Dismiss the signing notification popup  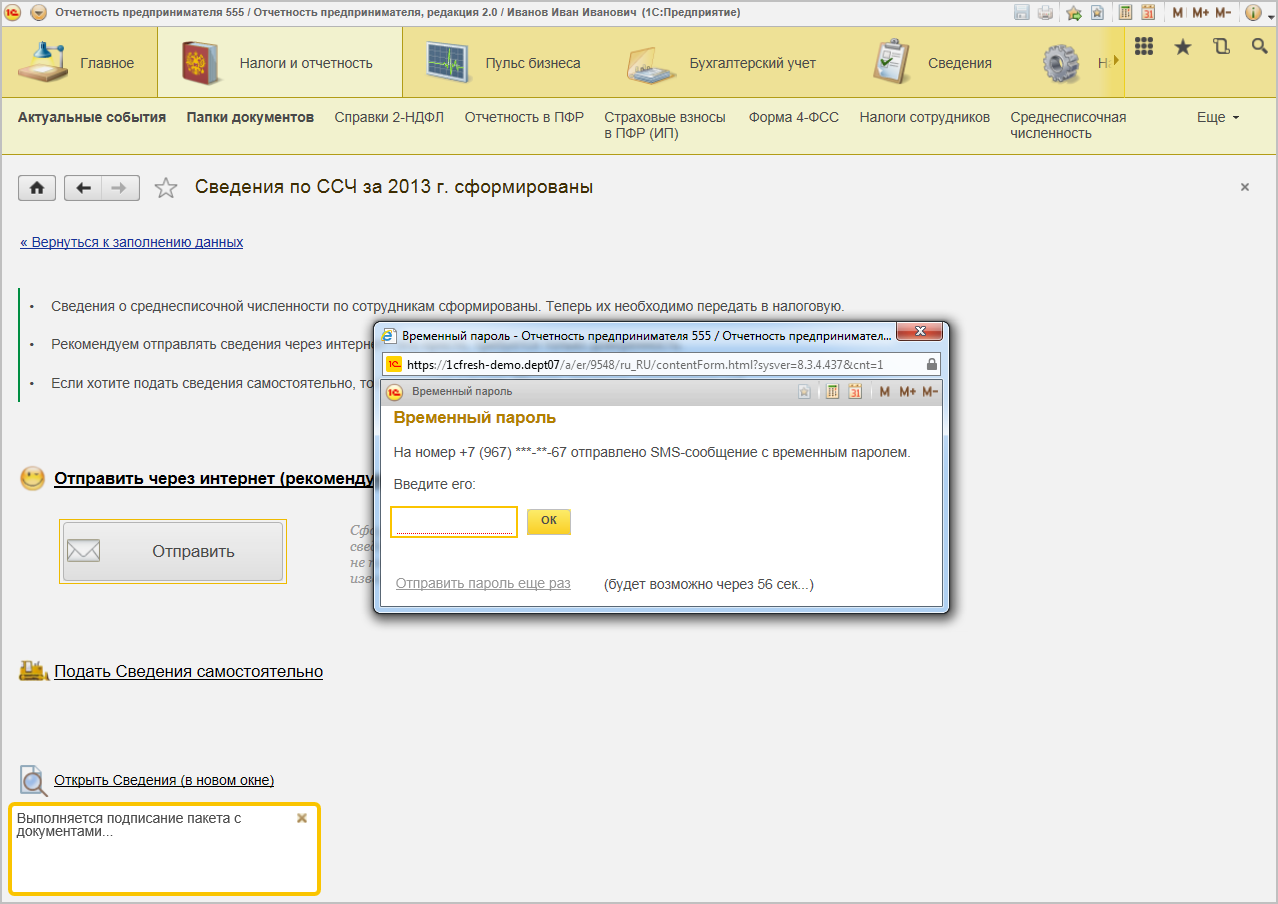coord(302,818)
